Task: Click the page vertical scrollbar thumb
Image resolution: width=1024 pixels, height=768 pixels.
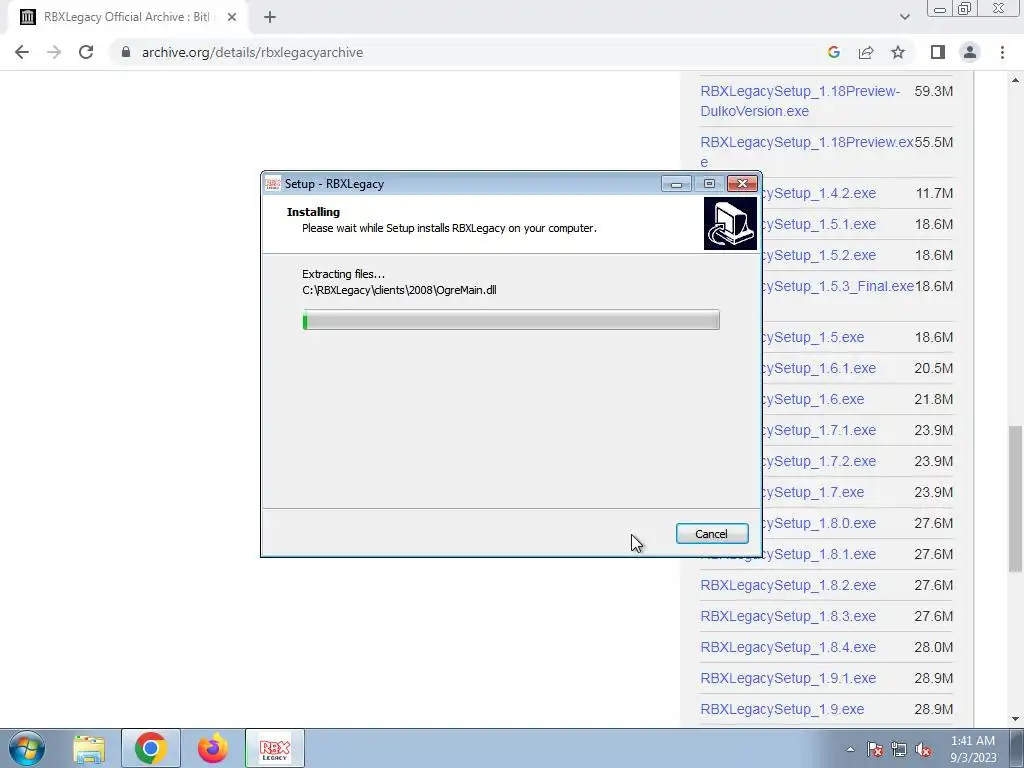Action: click(x=1015, y=499)
